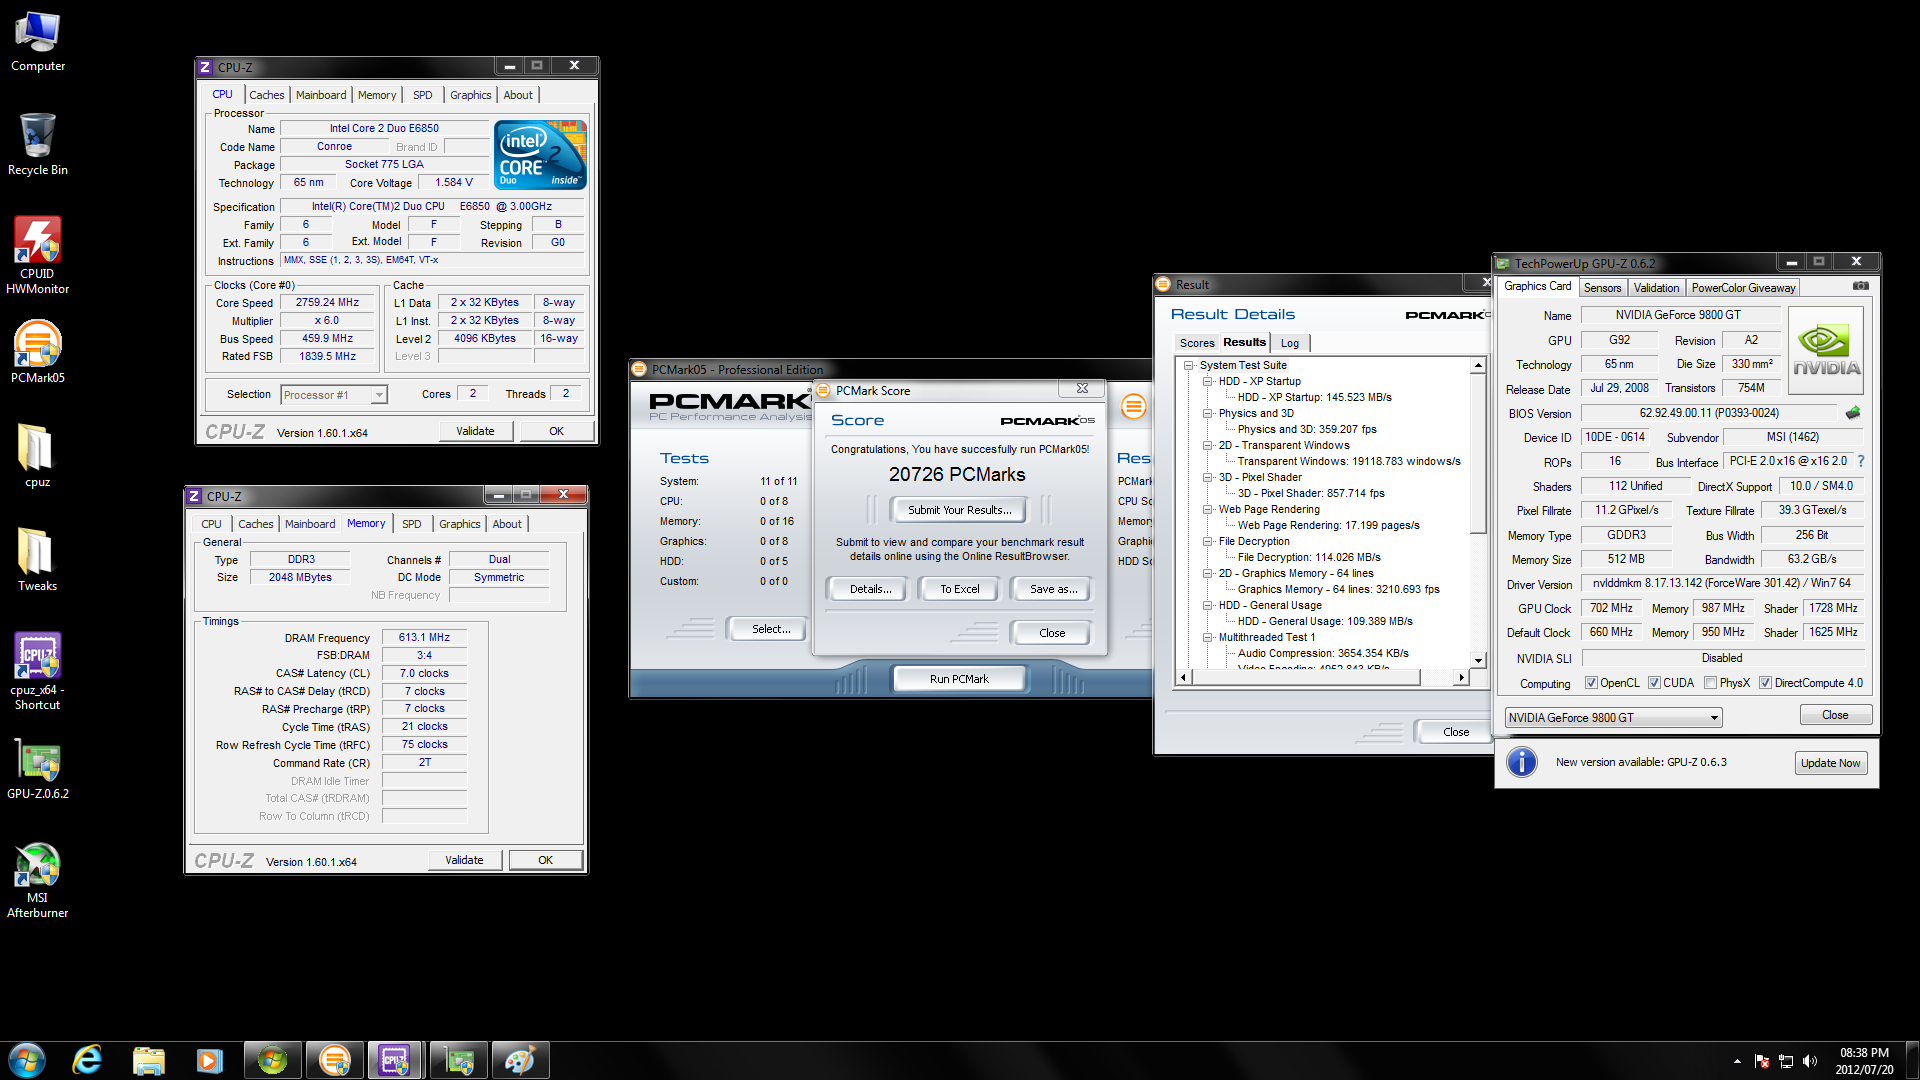
Task: Click the Intel Core 2 Duo logo
Action: pos(540,155)
